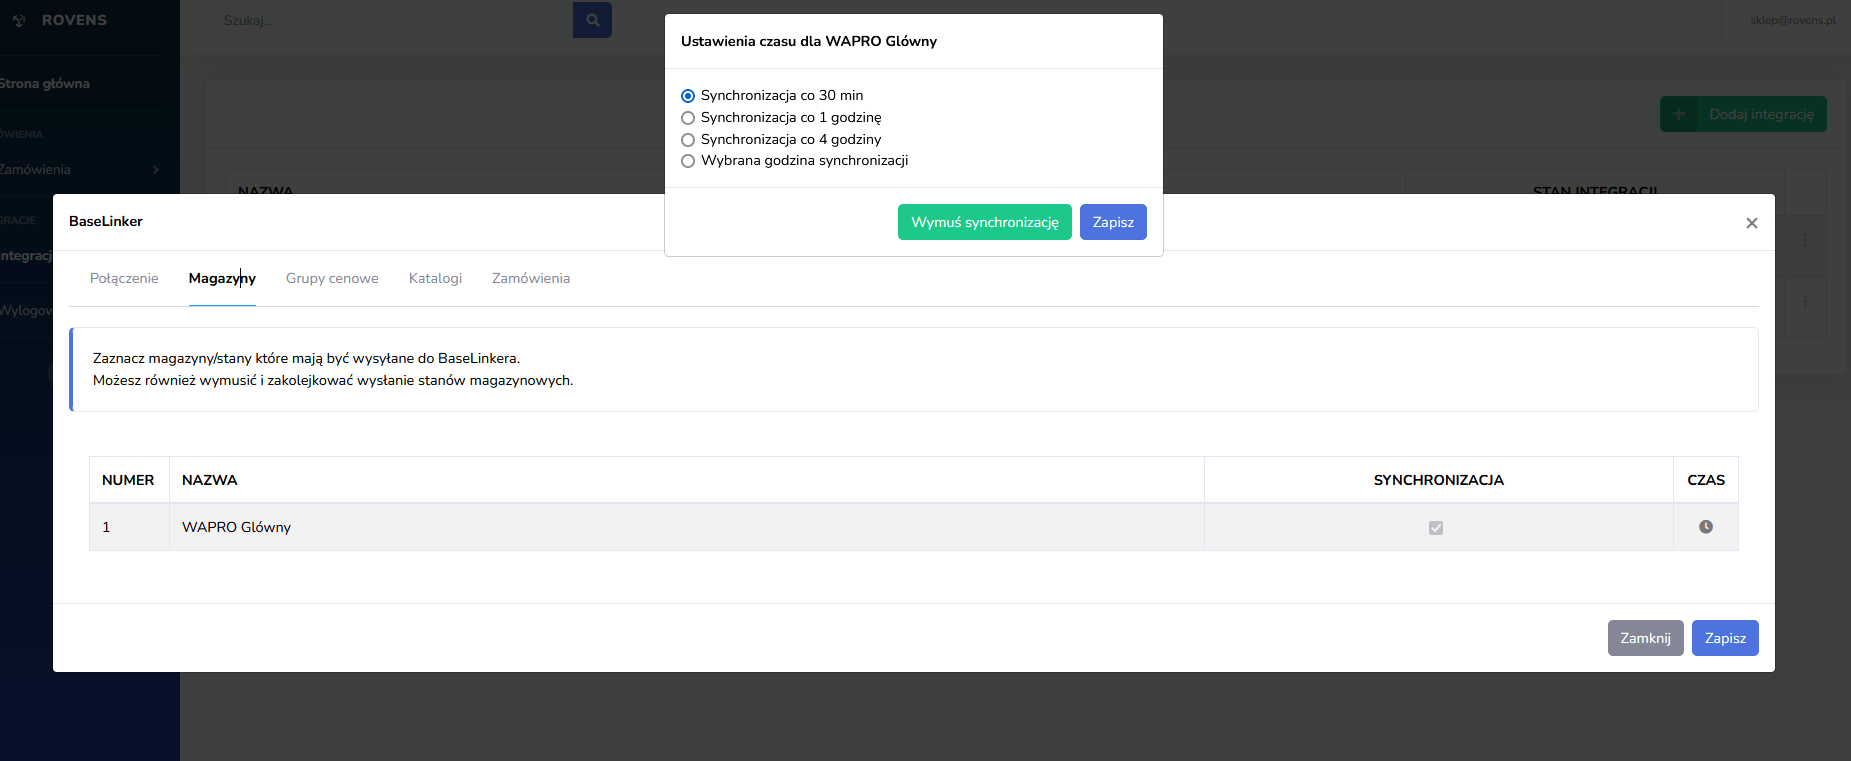Click the magnifier search button

point(592,20)
